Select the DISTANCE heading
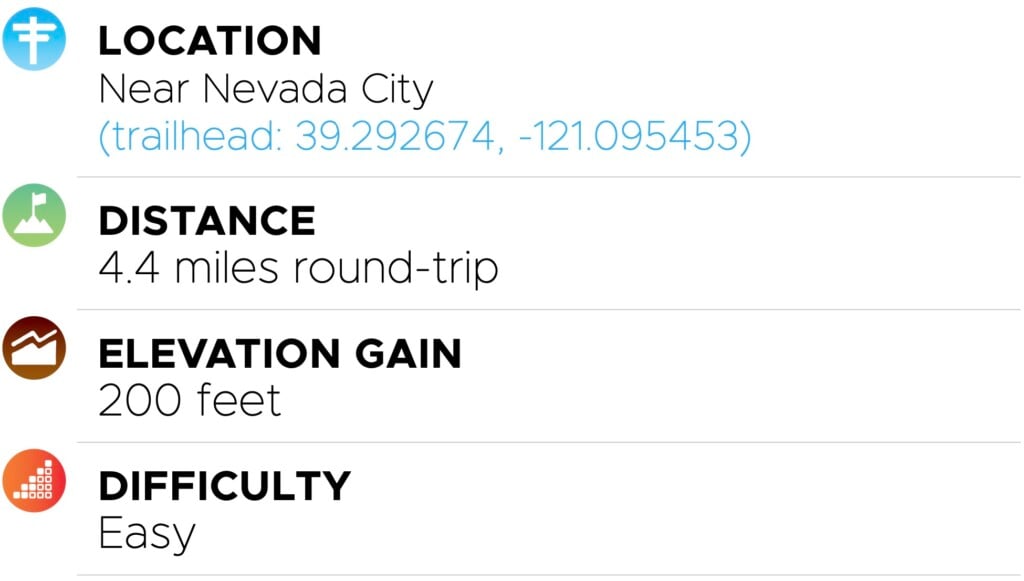This screenshot has width=1024, height=581. 207,220
